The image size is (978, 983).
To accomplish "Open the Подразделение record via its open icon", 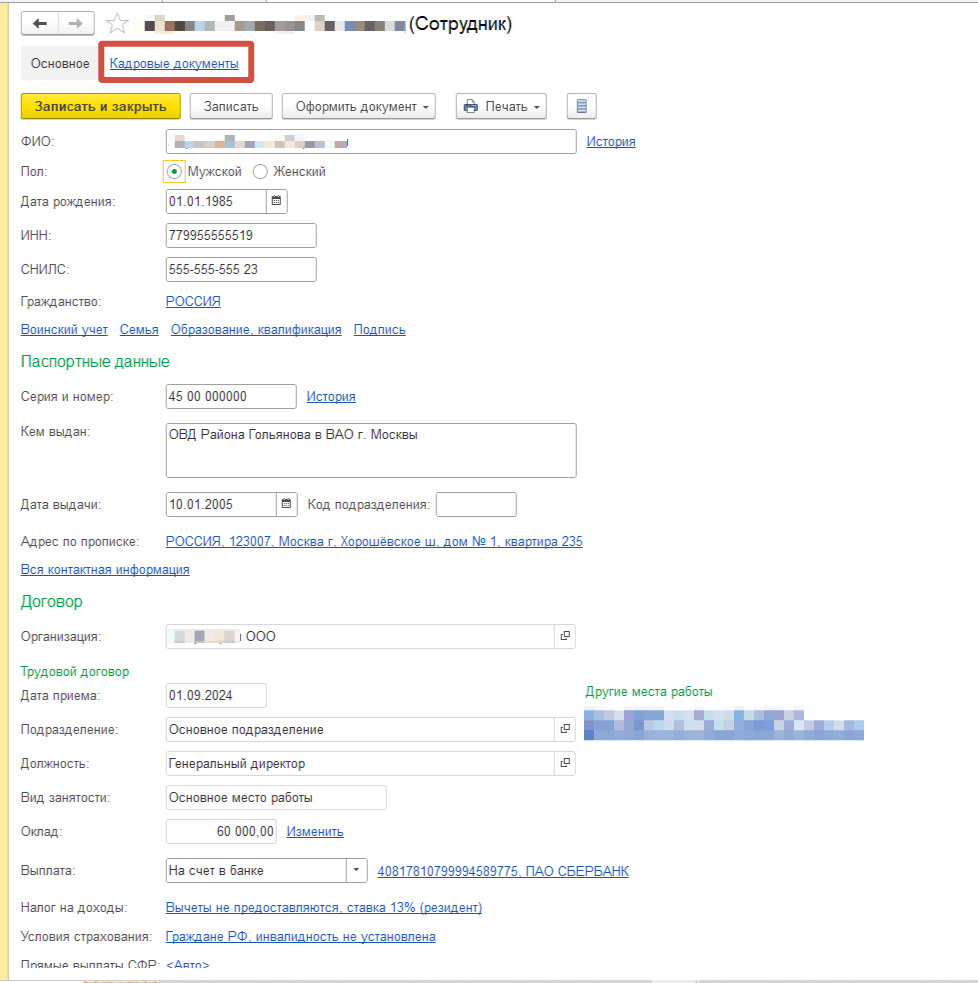I will tap(565, 729).
